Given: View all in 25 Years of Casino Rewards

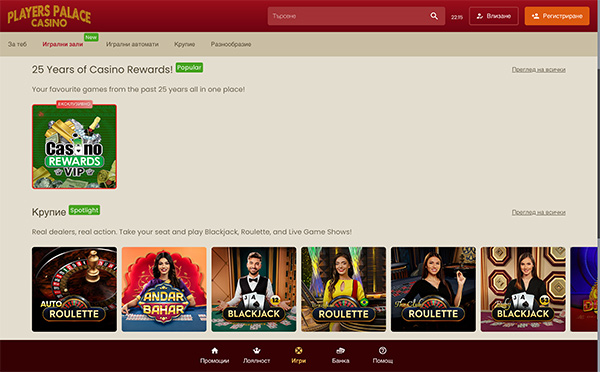Looking at the screenshot, I should (x=538, y=70).
